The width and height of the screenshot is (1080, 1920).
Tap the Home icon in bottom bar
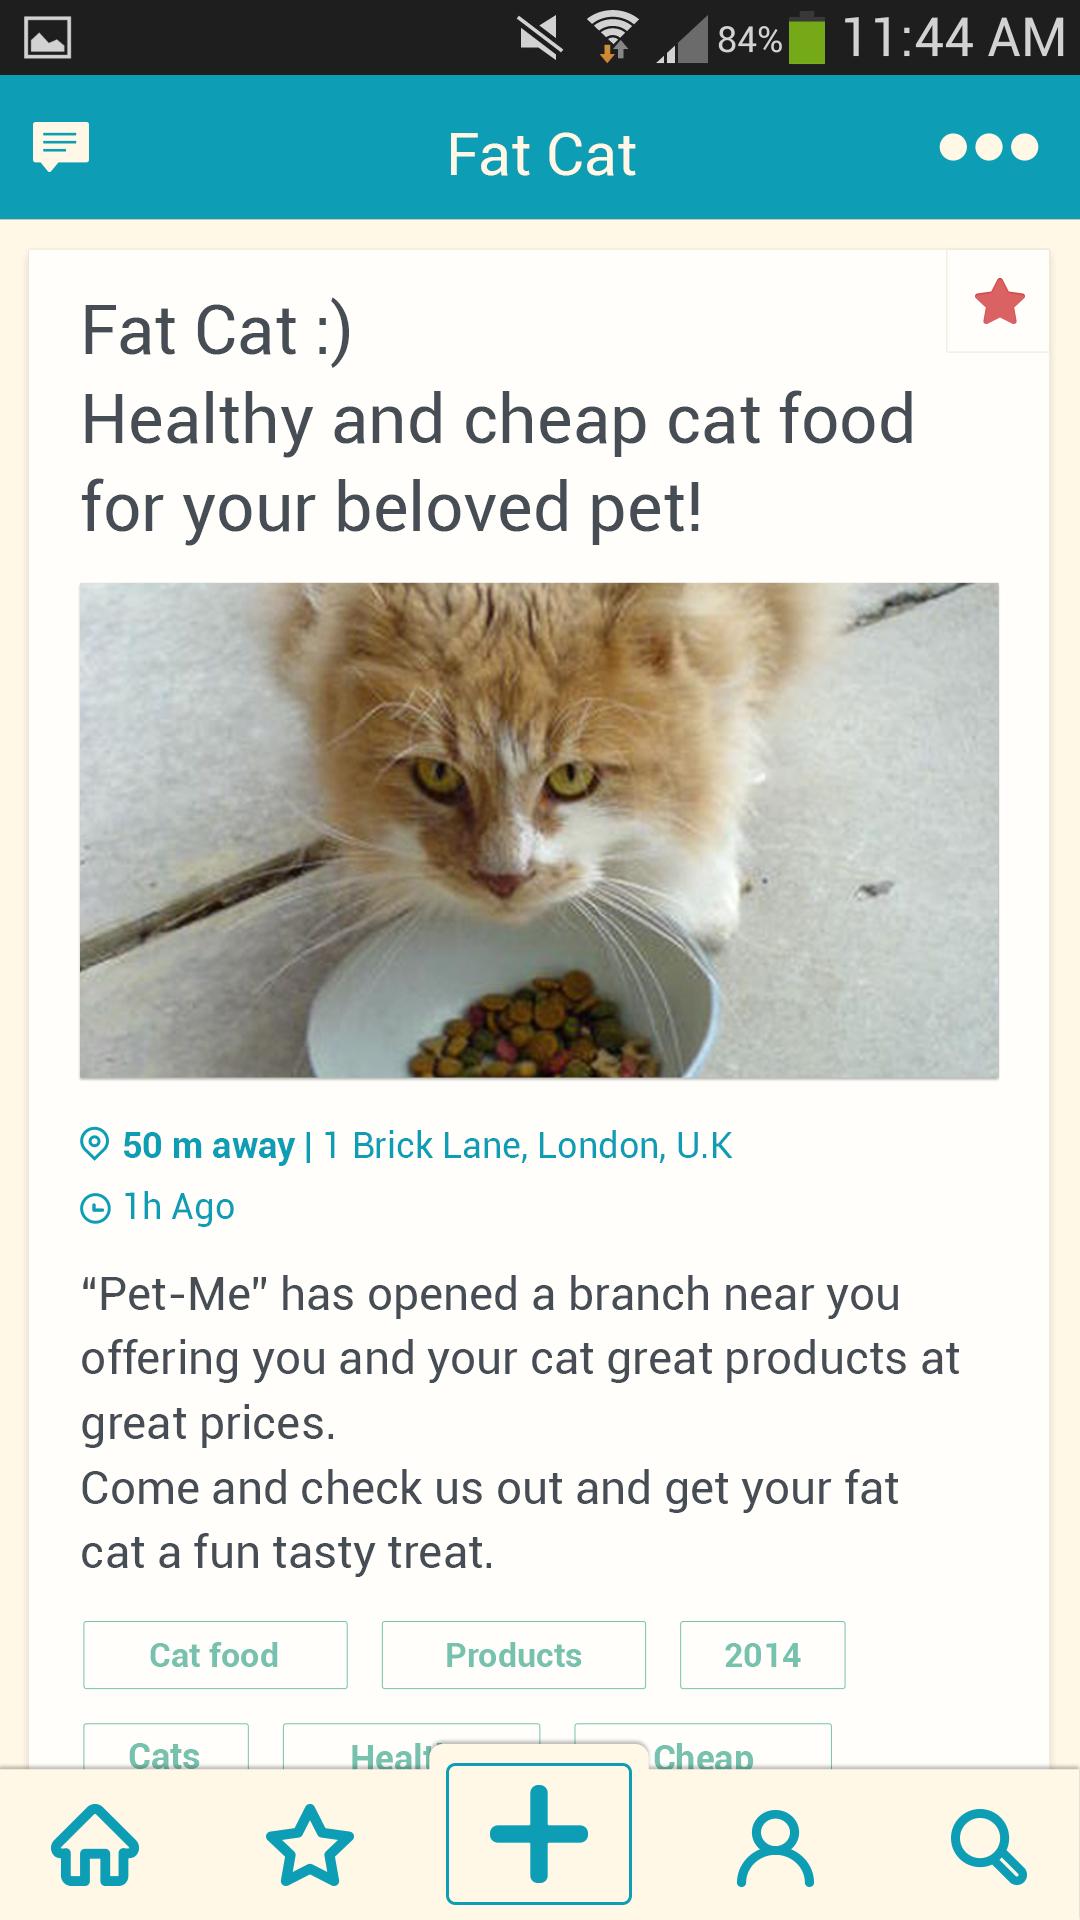click(x=95, y=1845)
